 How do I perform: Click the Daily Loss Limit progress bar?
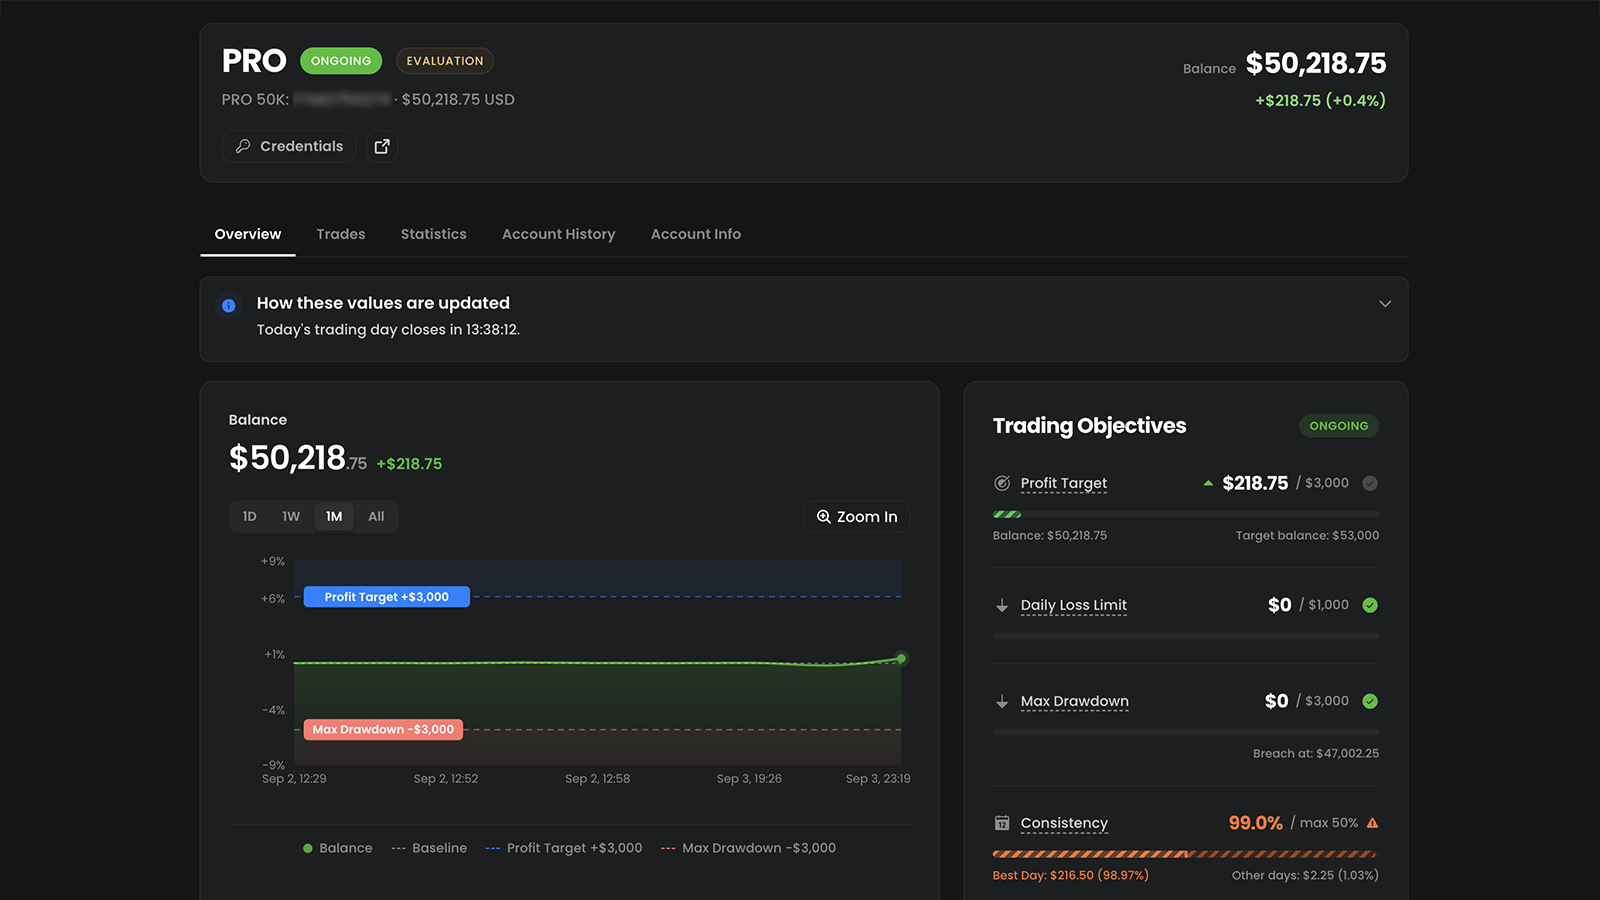[x=1186, y=636]
